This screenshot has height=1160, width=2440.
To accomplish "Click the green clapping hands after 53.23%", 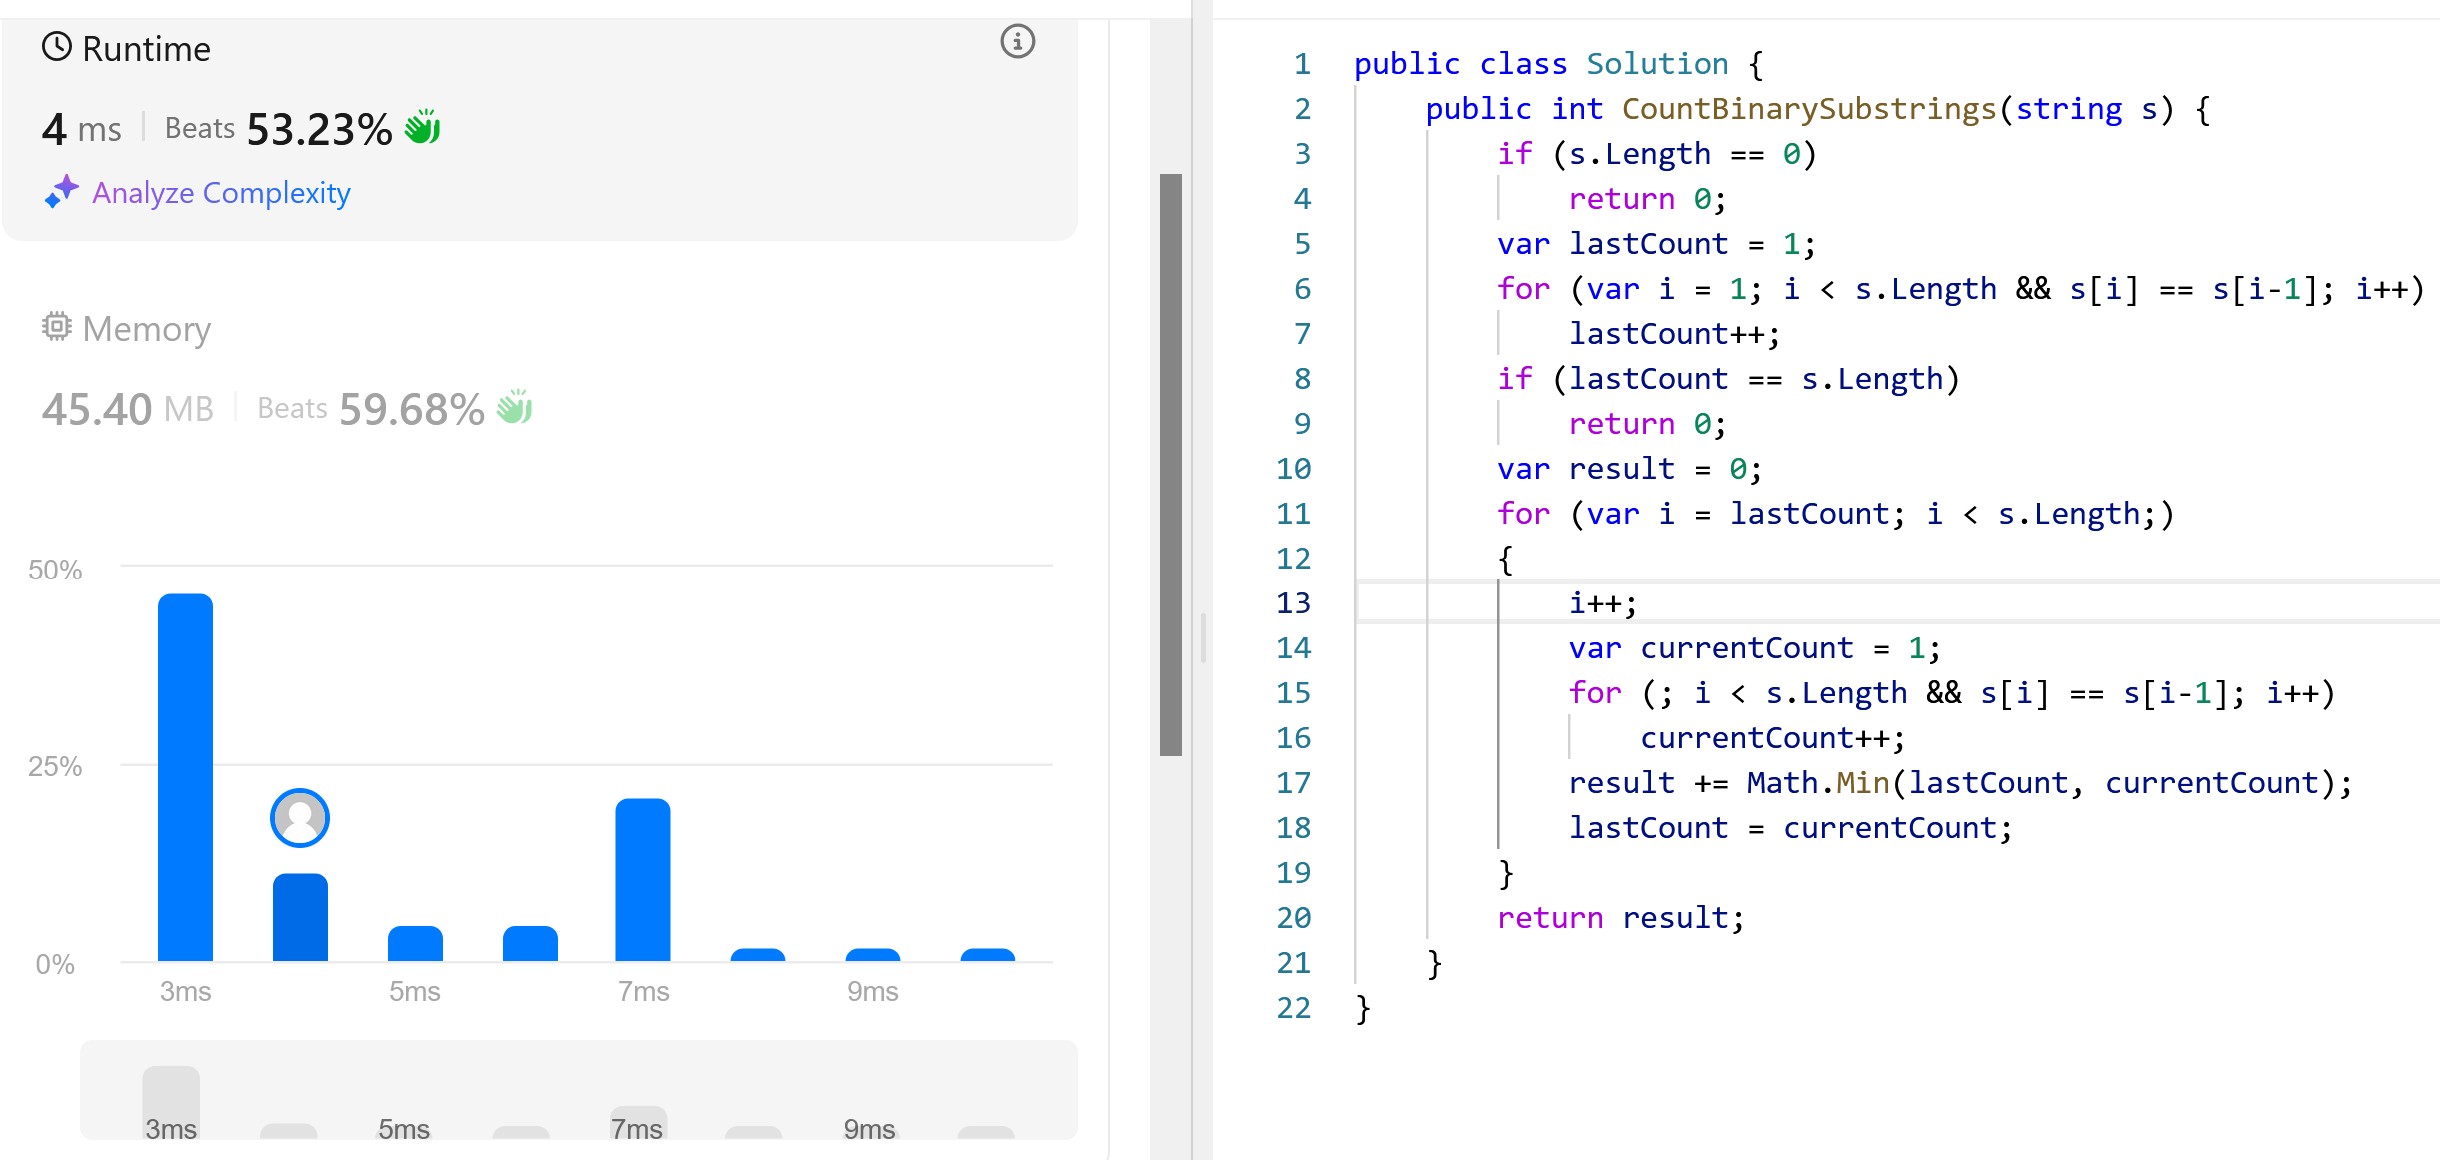I will coord(422,127).
